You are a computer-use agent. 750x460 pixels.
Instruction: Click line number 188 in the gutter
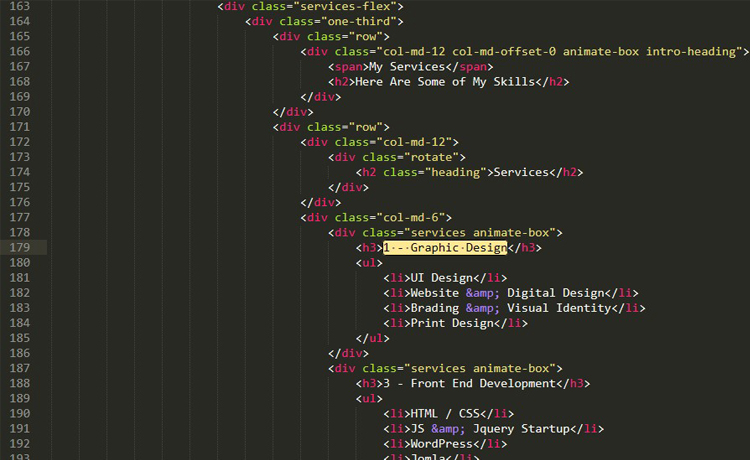(x=20, y=383)
